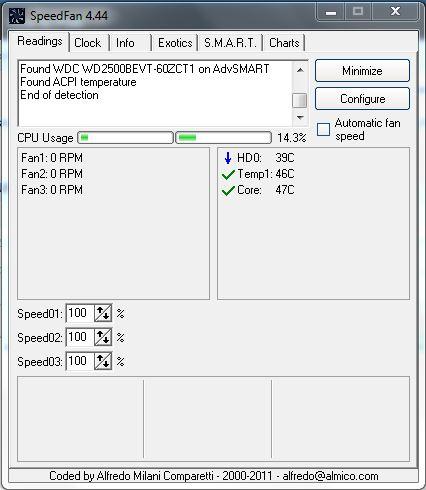Viewport: 426px width, 490px height.
Task: Click the blue down arrow next to HD0
Action: [x=228, y=158]
